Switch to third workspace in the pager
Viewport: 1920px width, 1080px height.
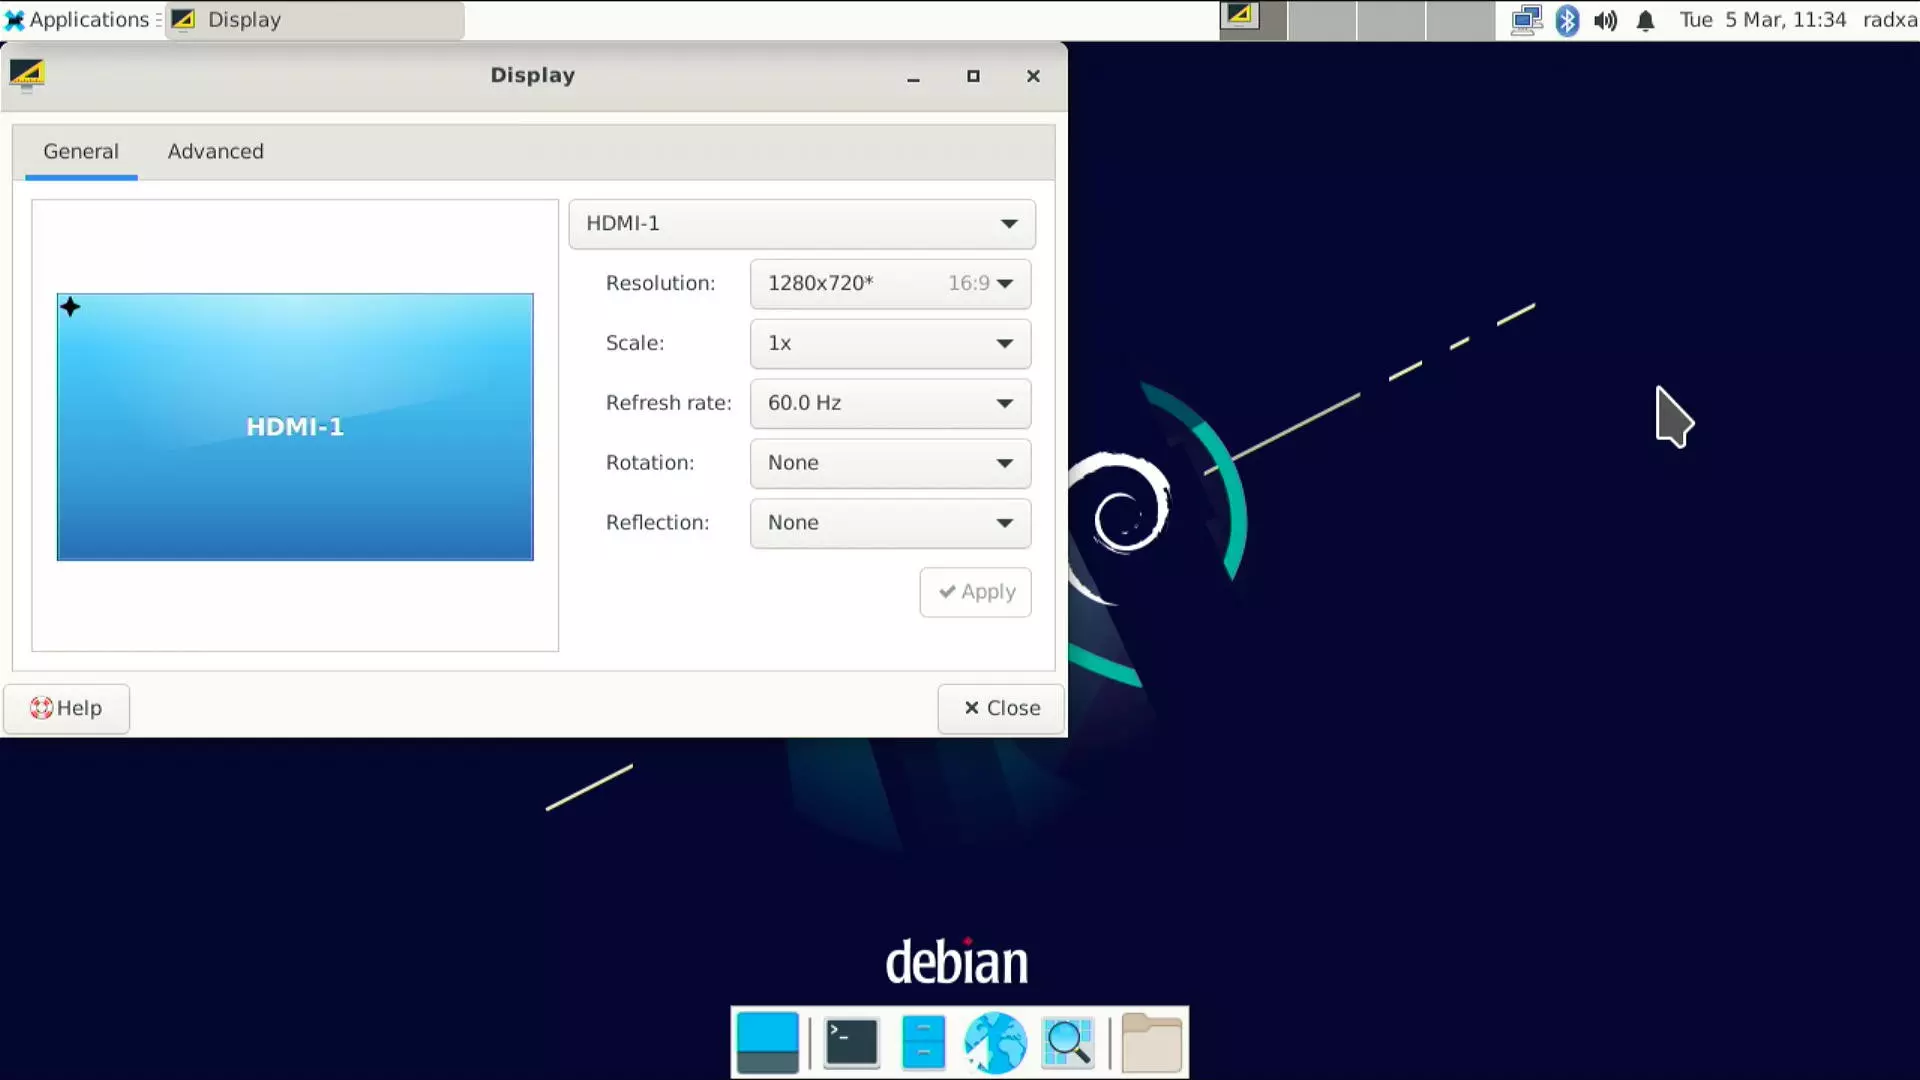click(1391, 20)
